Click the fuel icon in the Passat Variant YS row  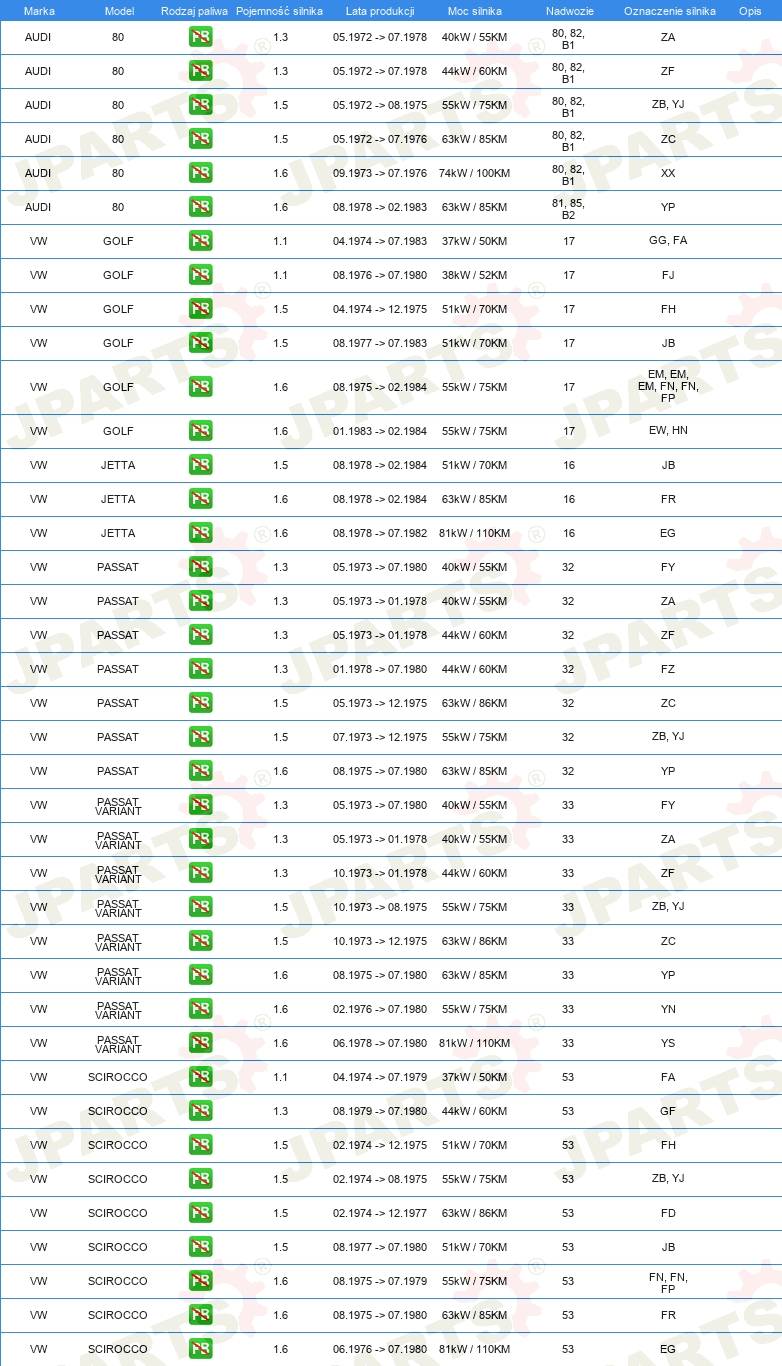pos(200,1043)
